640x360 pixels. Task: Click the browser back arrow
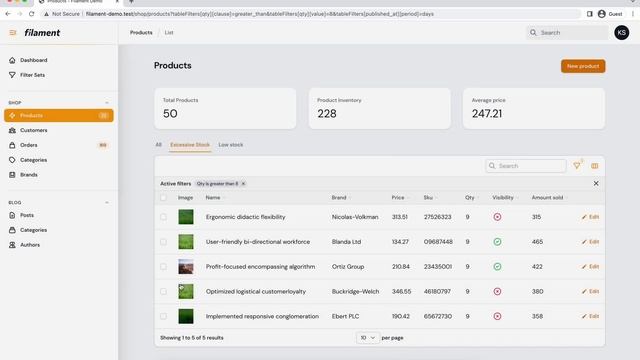[8, 14]
